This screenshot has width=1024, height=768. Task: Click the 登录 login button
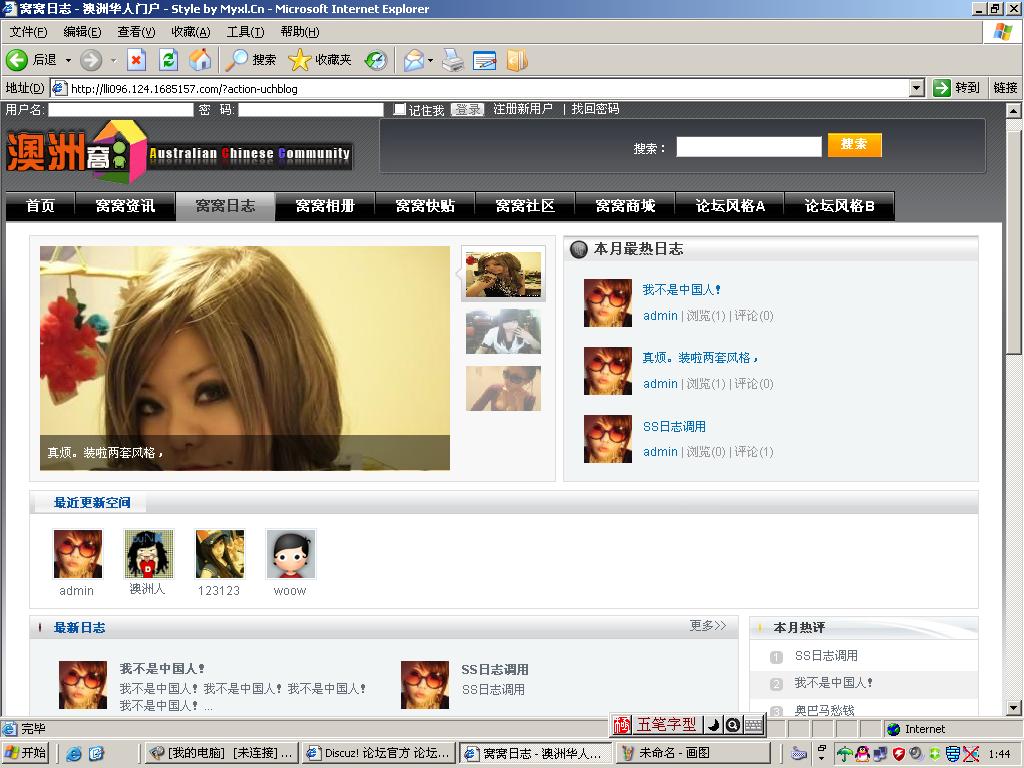(468, 109)
